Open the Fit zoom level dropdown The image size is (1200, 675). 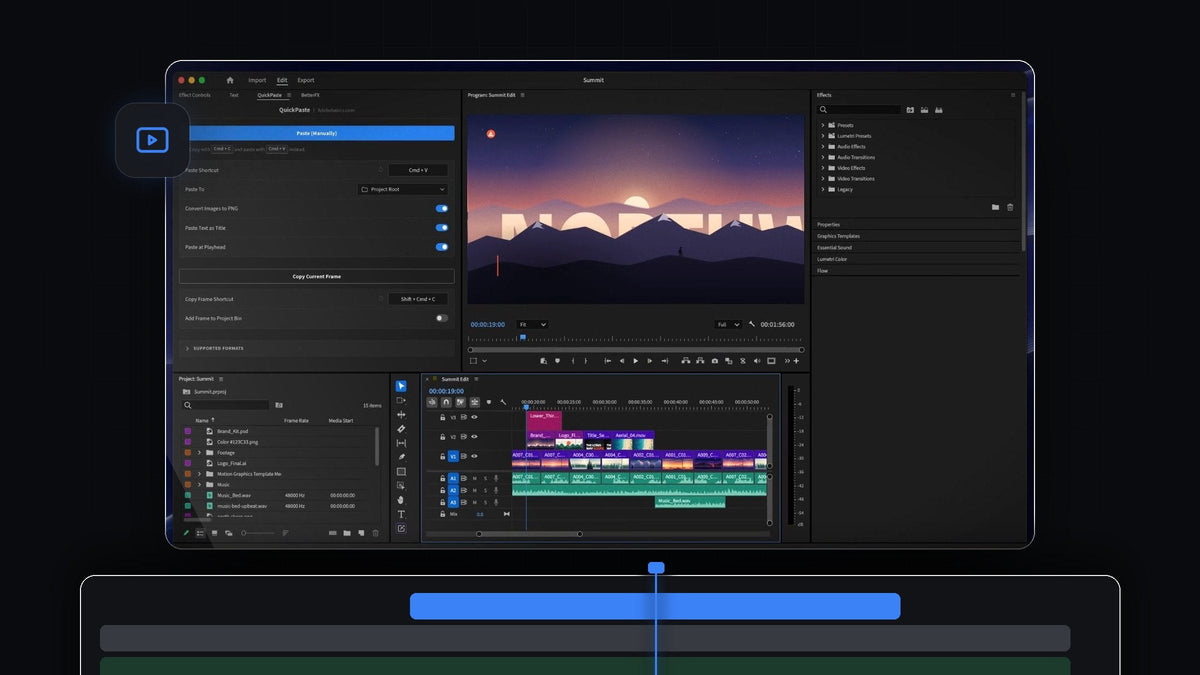click(x=532, y=324)
